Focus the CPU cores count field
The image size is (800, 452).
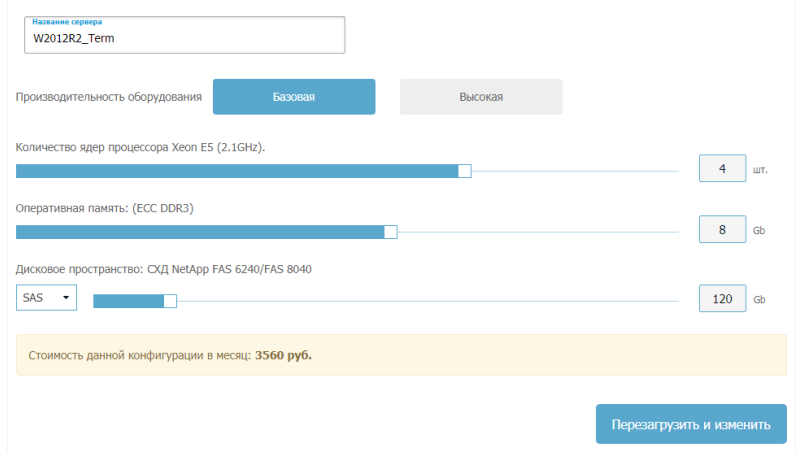point(722,169)
